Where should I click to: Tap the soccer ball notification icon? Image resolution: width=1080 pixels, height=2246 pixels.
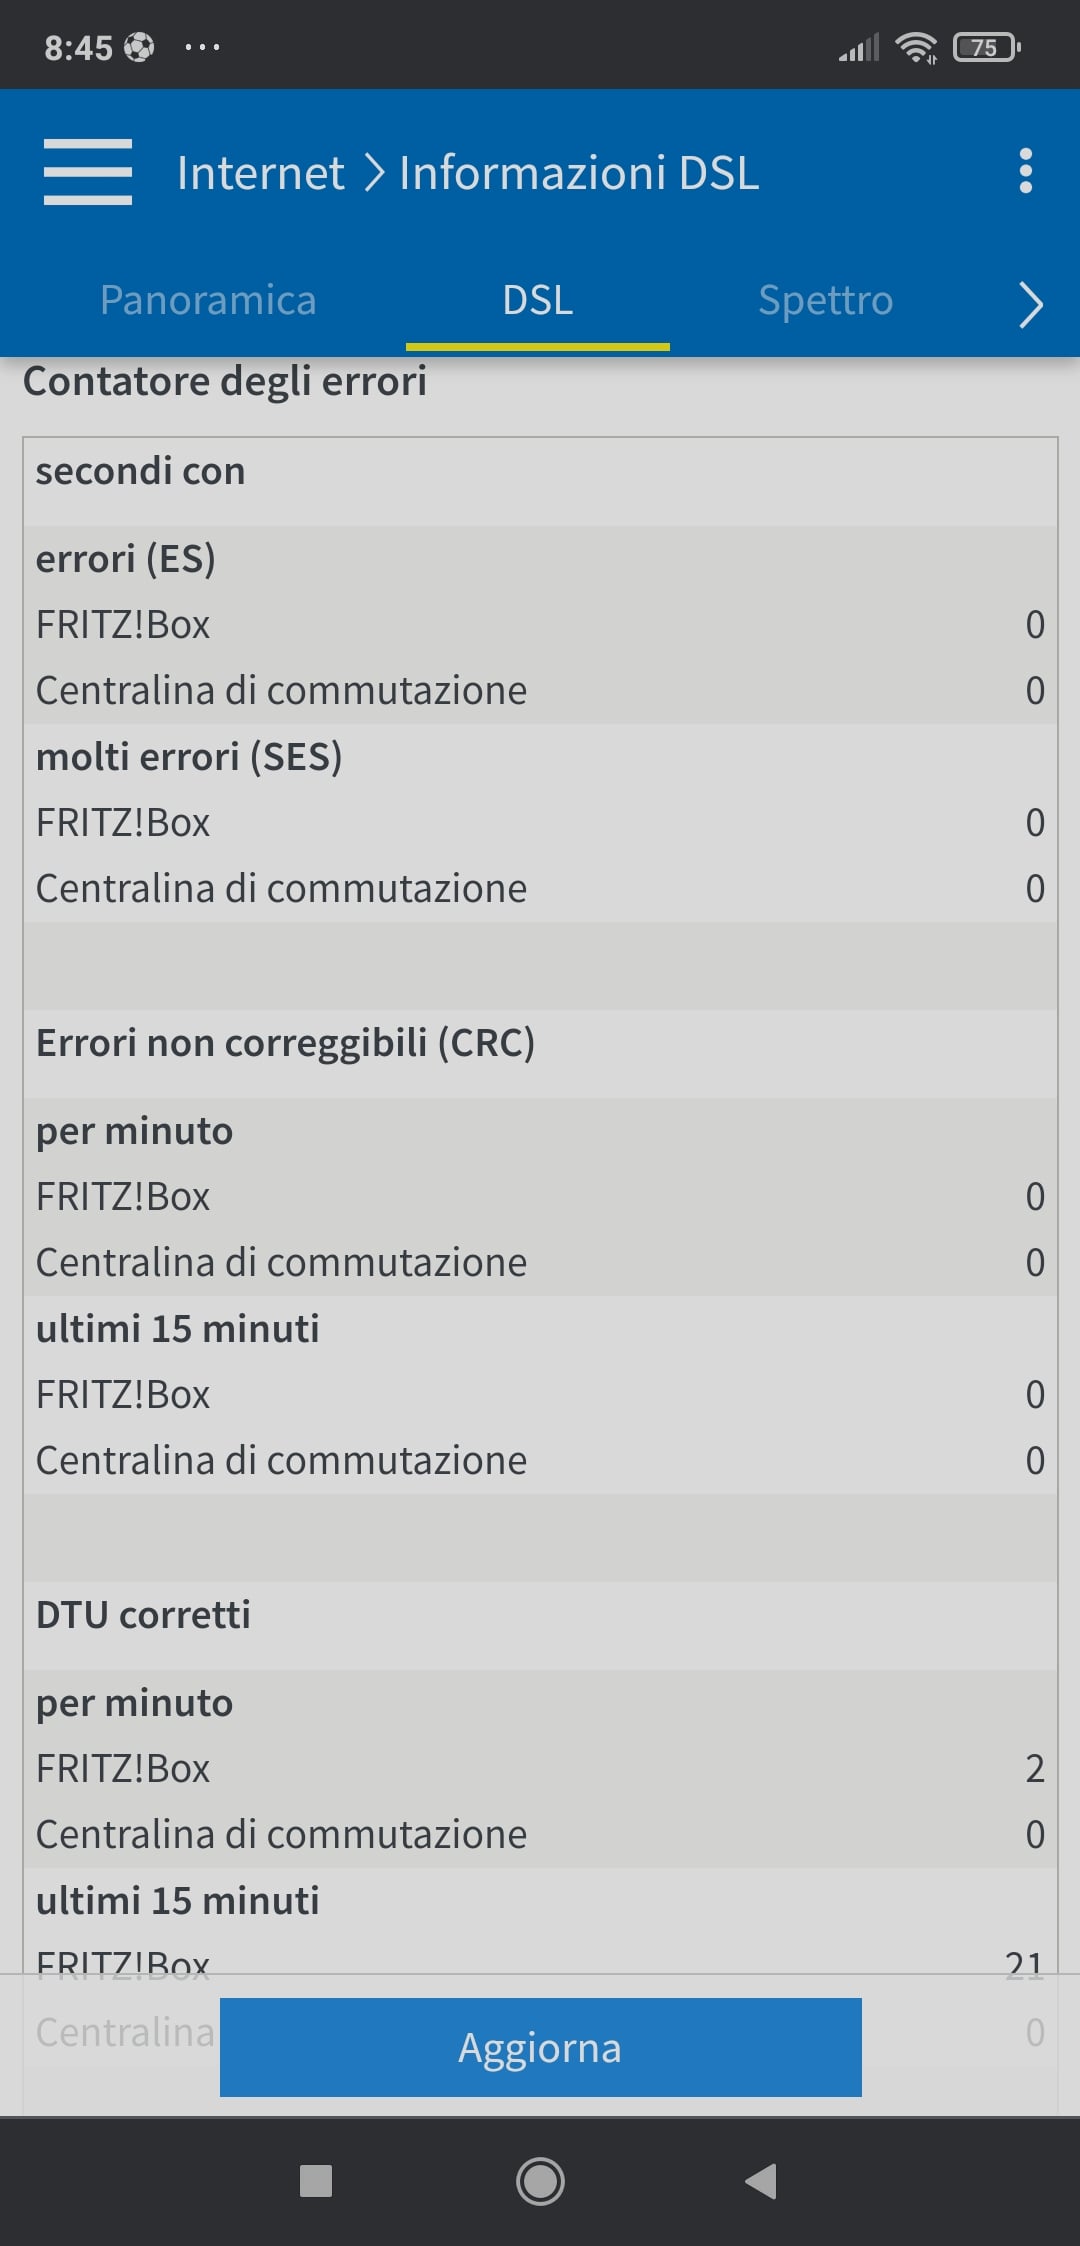click(x=139, y=47)
